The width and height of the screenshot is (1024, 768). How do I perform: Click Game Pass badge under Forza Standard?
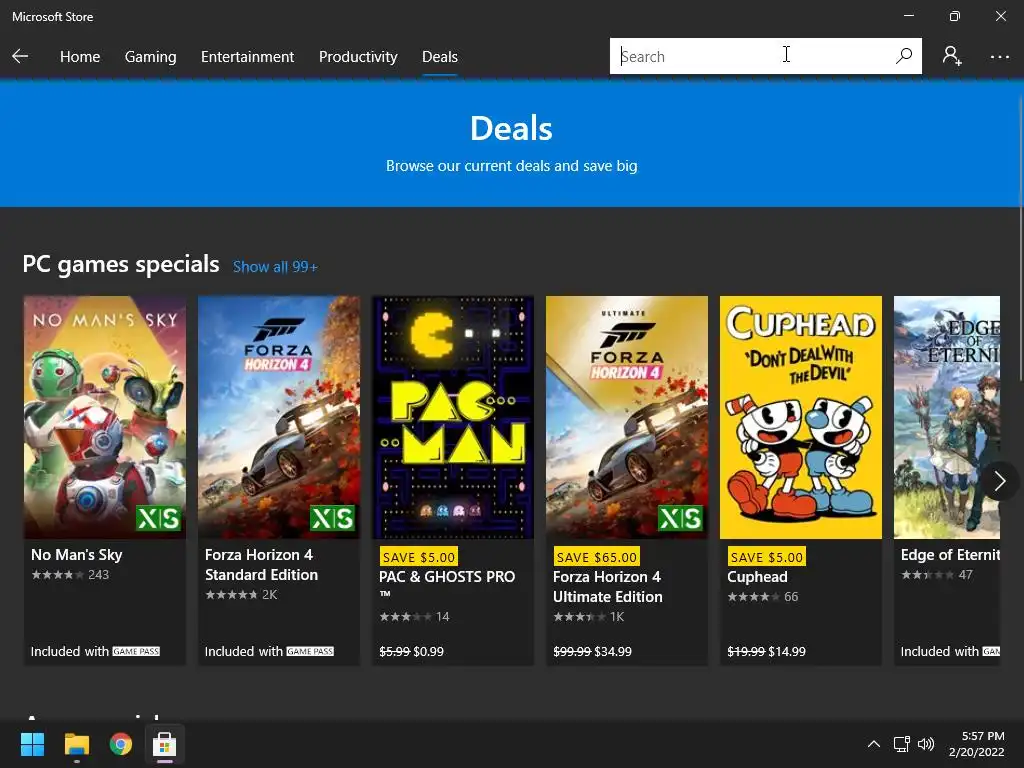coord(310,651)
